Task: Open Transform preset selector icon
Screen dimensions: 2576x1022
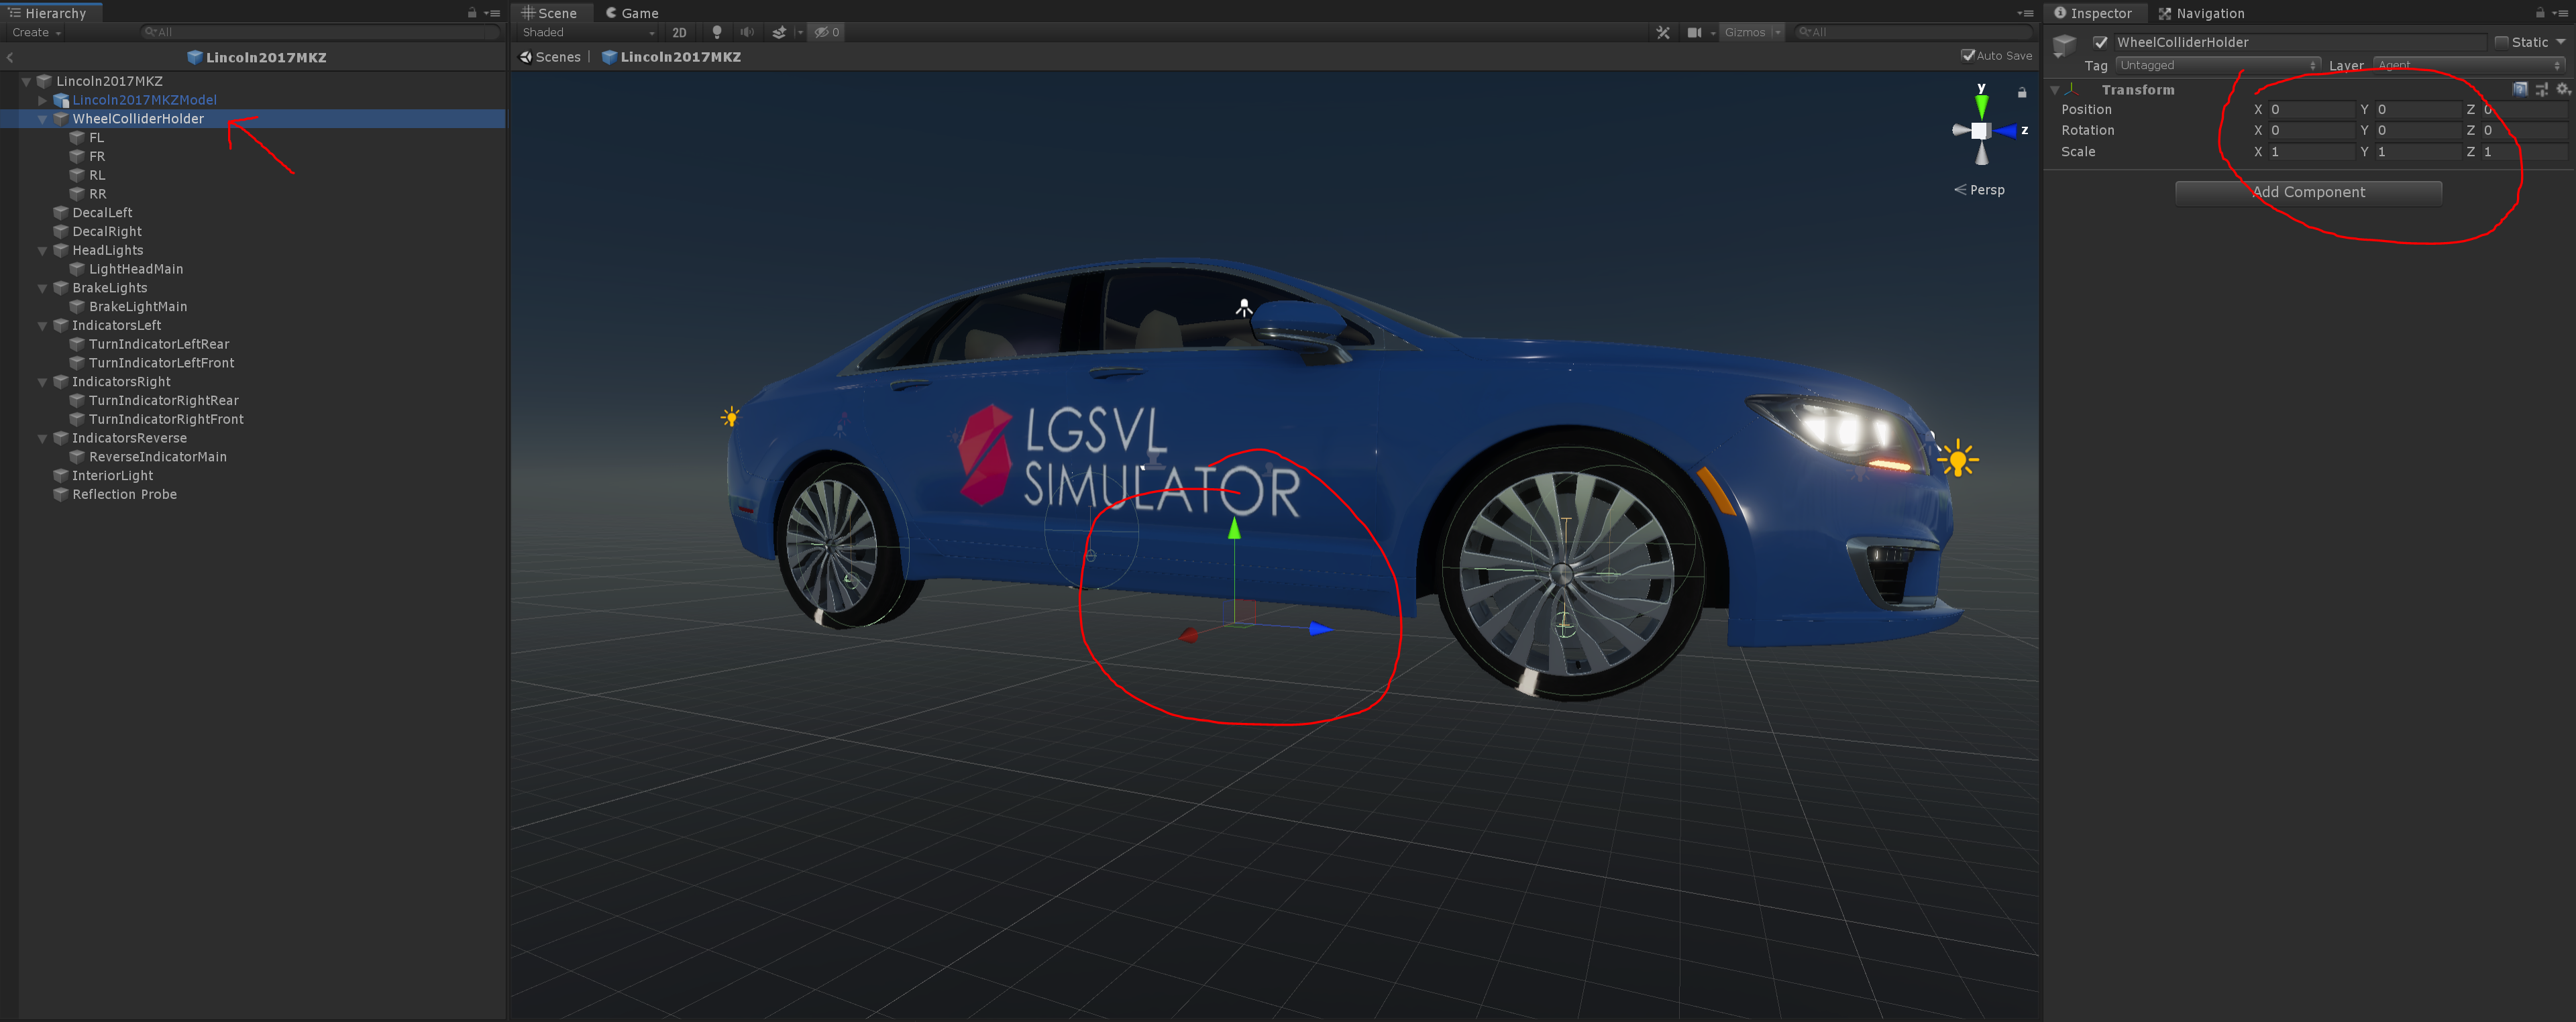Action: (x=2541, y=89)
